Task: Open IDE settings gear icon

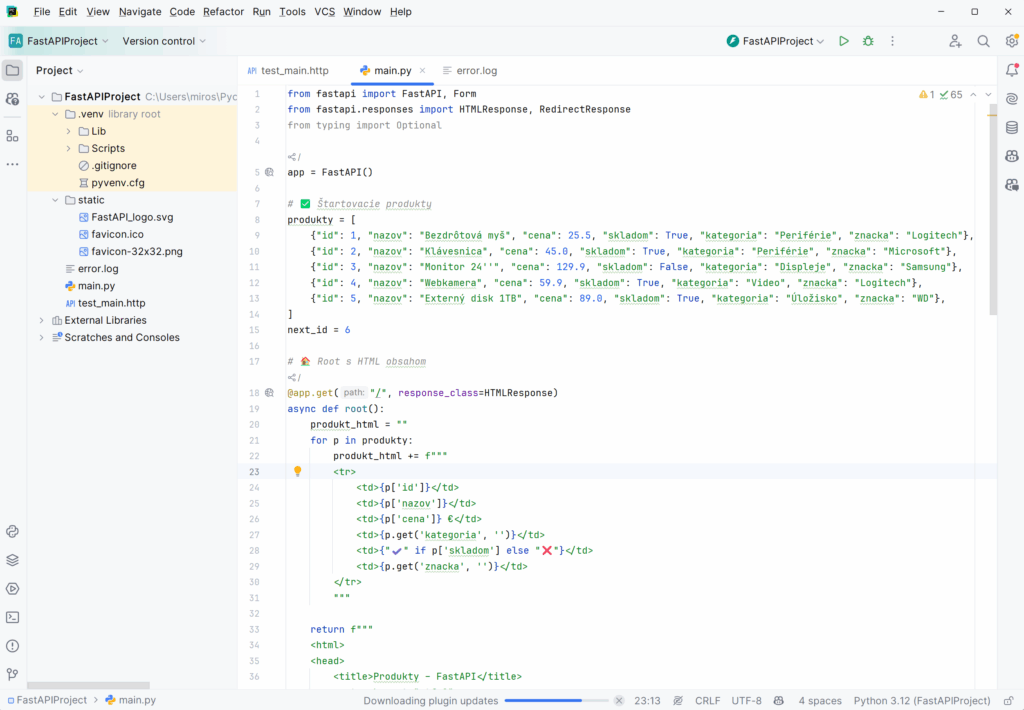Action: tap(1012, 41)
